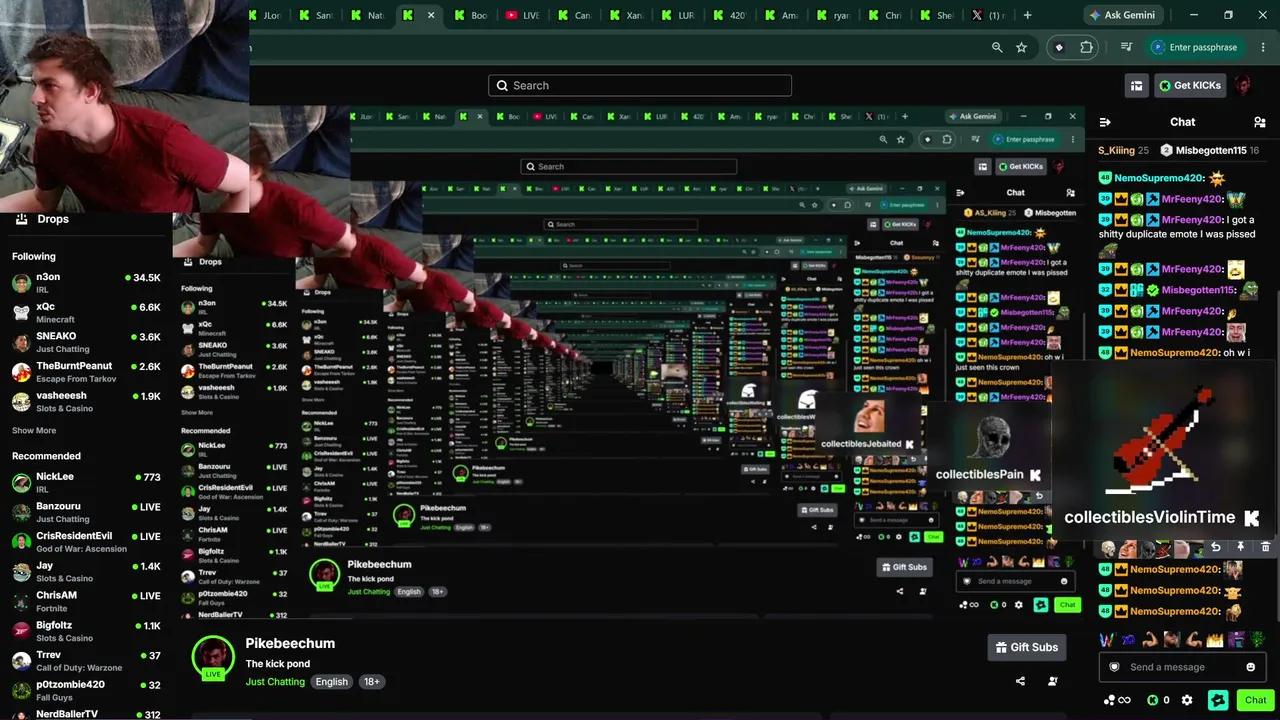Switch to the outer 'ryan' browser tab
The height and width of the screenshot is (720, 1280).
pos(833,15)
